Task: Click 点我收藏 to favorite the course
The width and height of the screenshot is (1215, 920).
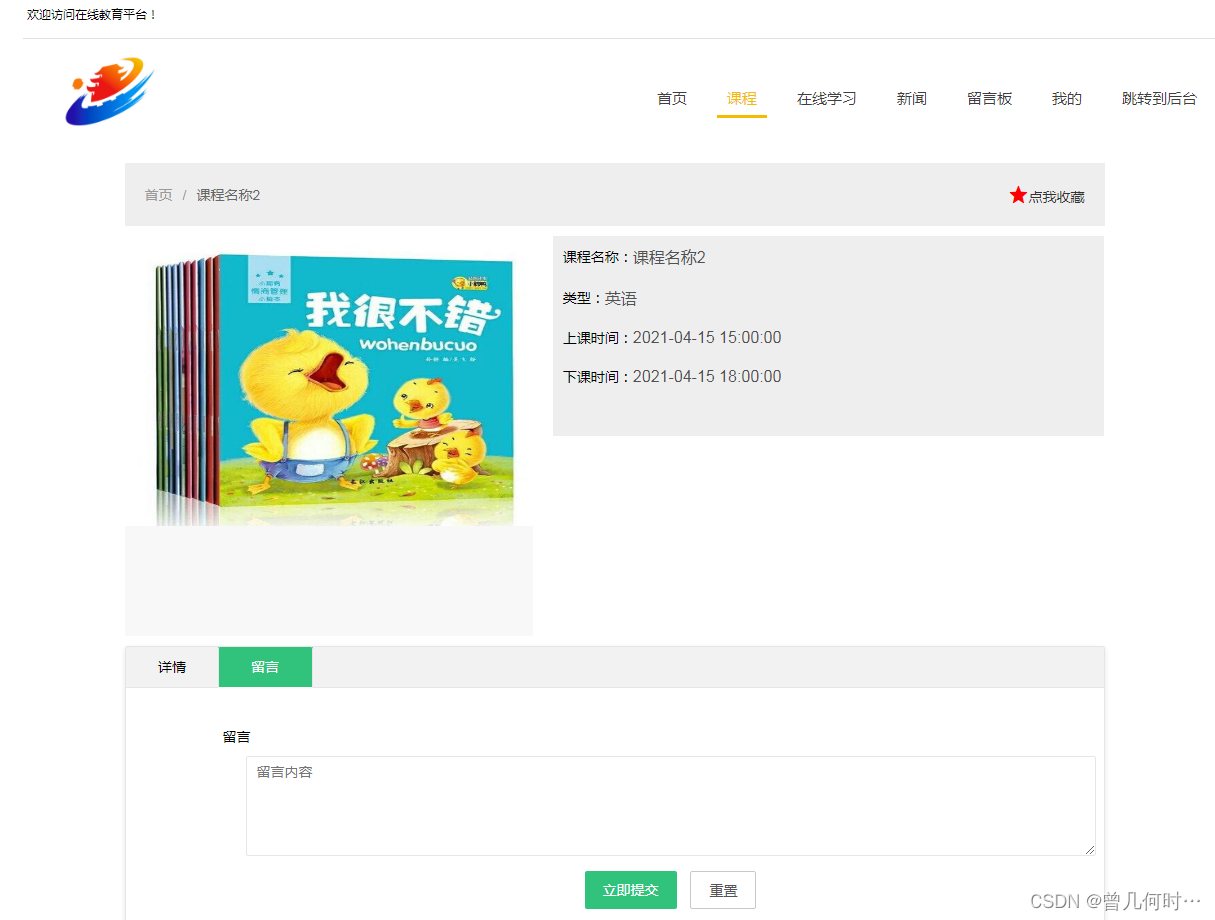Action: click(1057, 197)
